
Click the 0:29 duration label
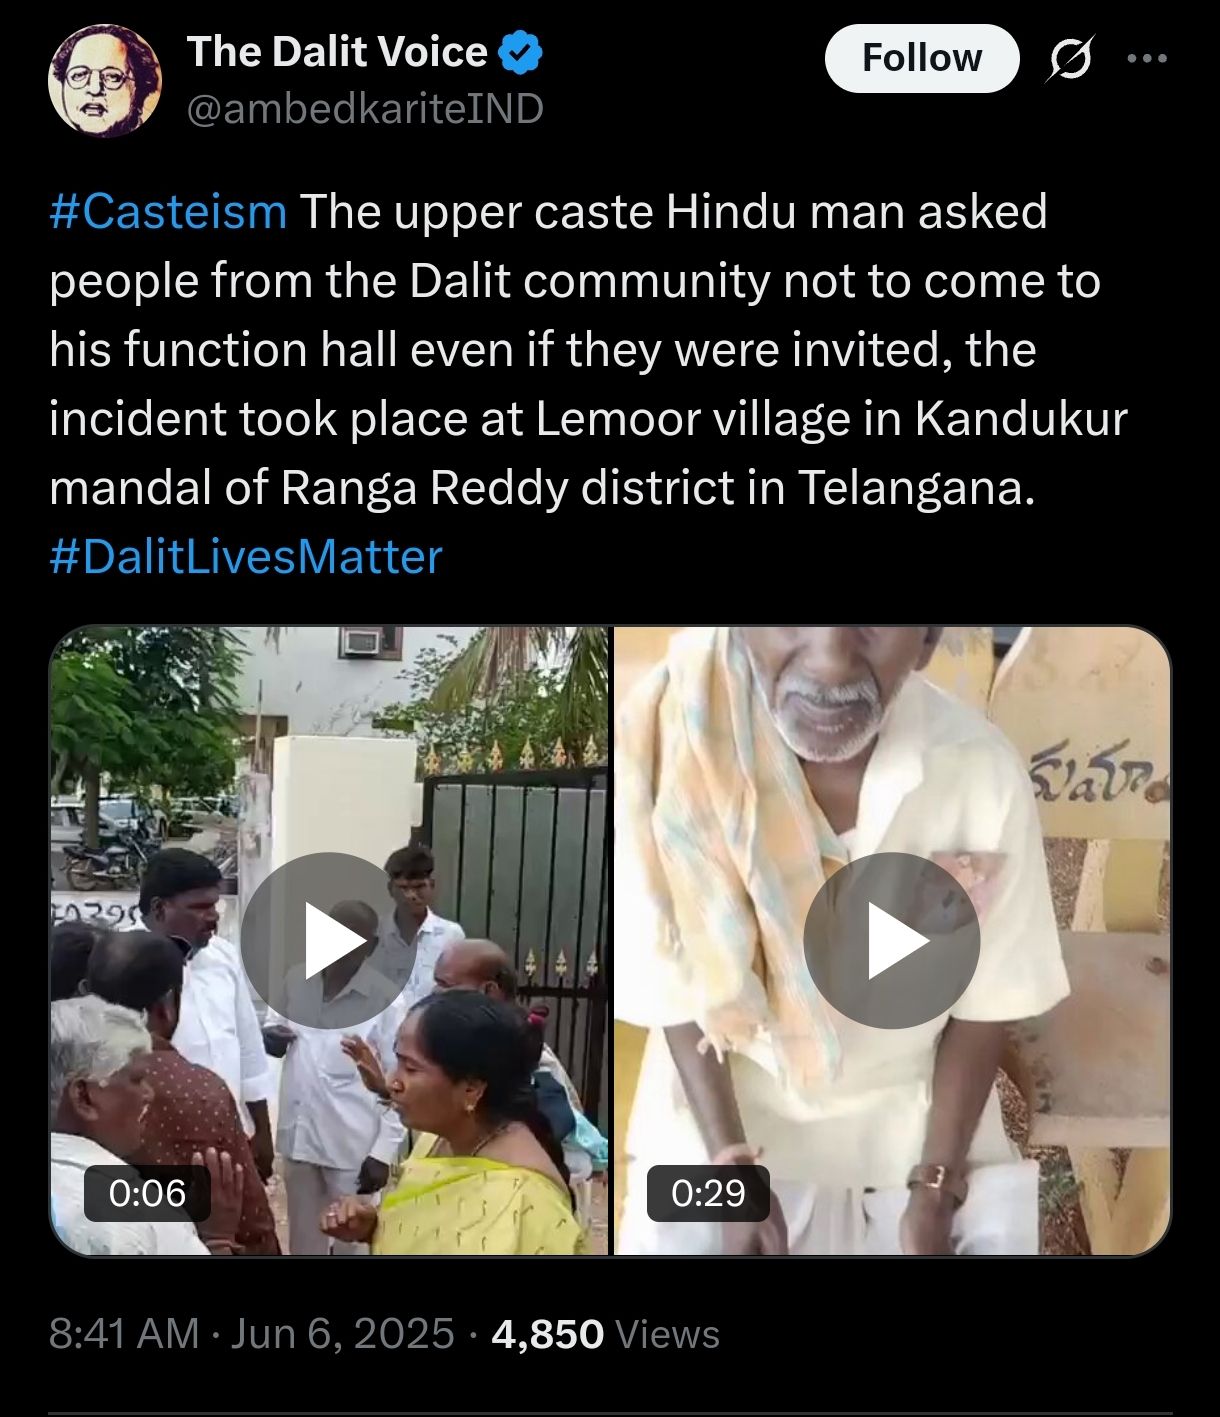point(709,1193)
